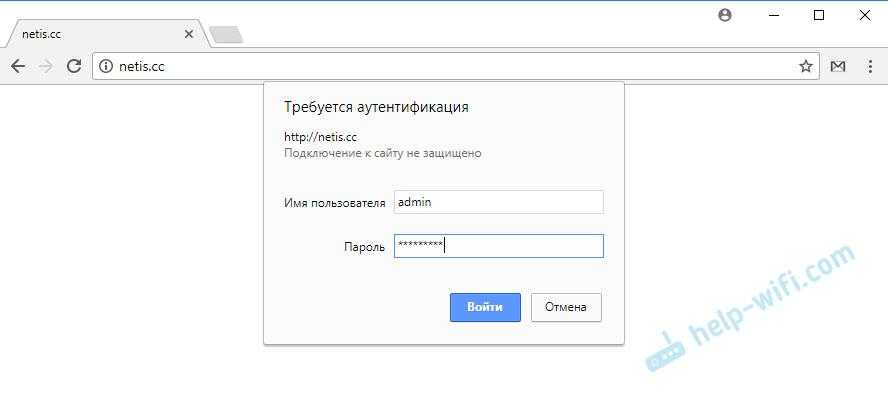Focus the address bar showing netis.cc

tap(450, 67)
